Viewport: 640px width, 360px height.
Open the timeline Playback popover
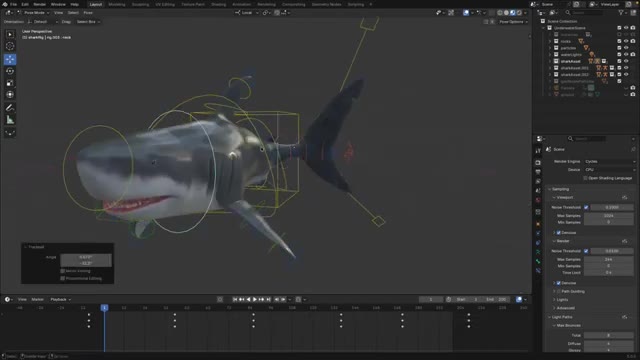[60, 300]
